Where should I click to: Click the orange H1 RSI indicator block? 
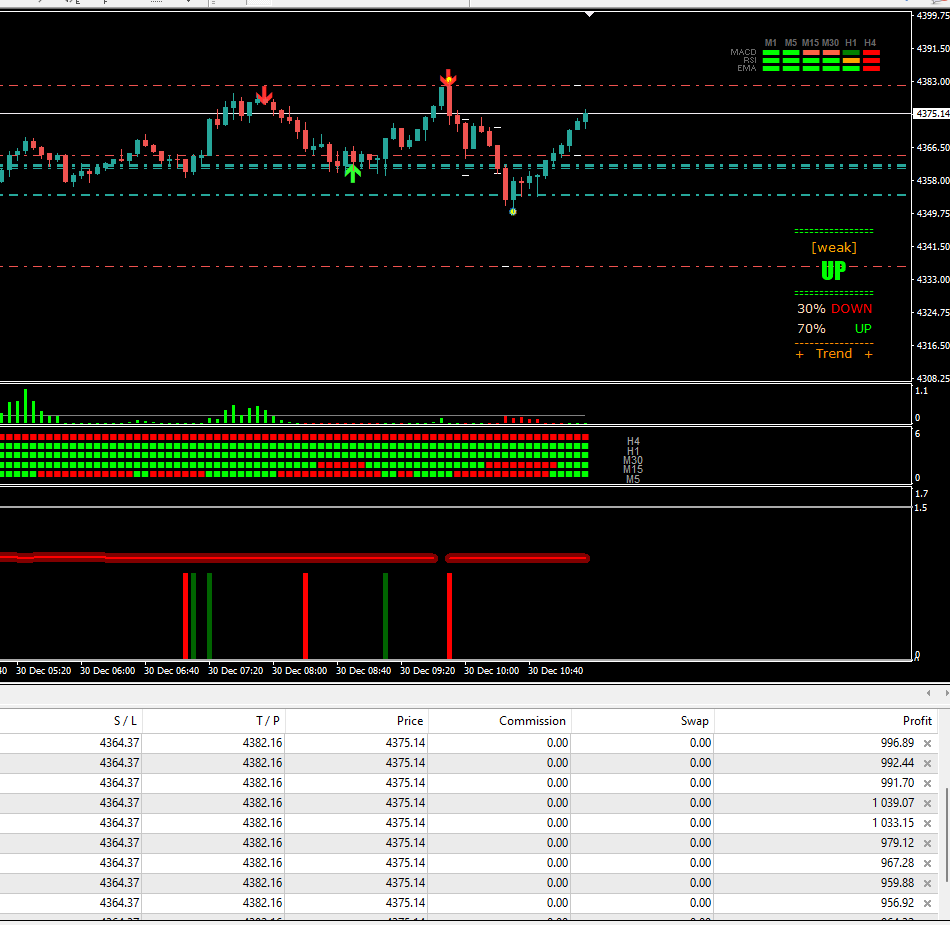click(851, 60)
